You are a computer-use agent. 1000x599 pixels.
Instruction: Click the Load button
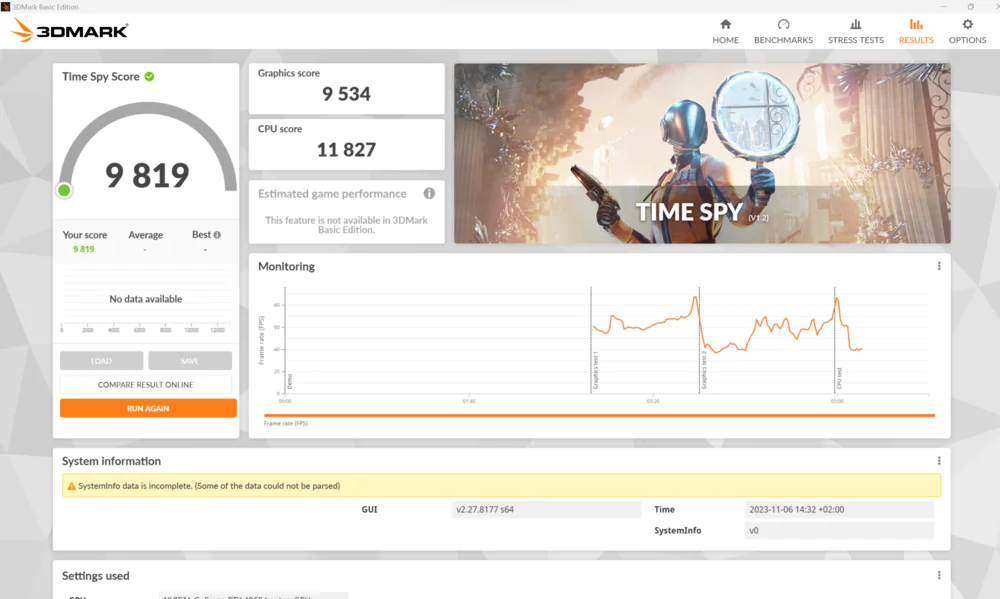point(101,360)
